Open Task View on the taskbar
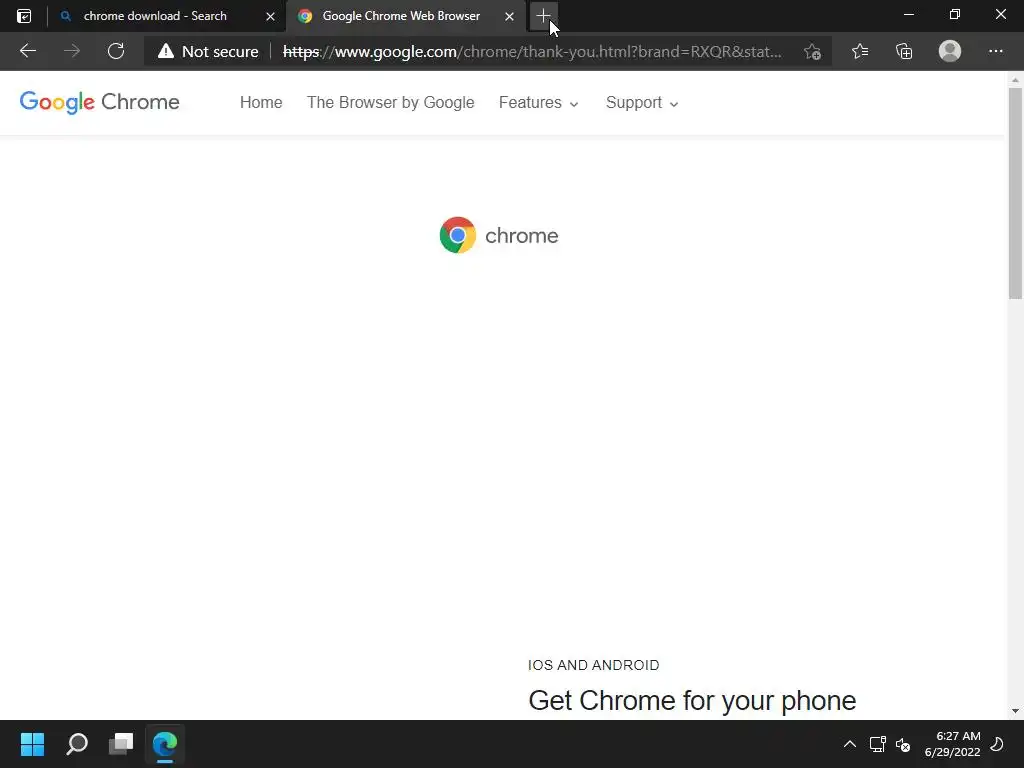1024x768 pixels. point(121,744)
